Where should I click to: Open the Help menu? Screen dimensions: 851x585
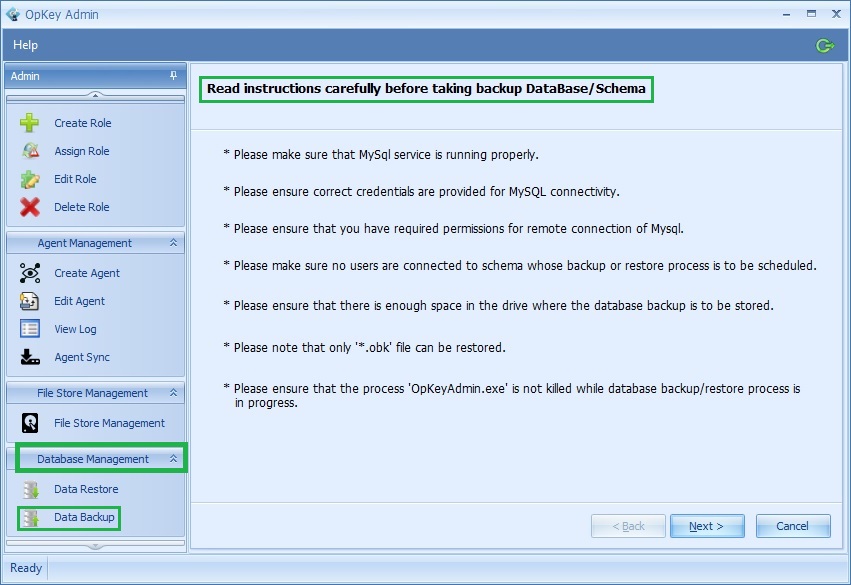pyautogui.click(x=25, y=45)
